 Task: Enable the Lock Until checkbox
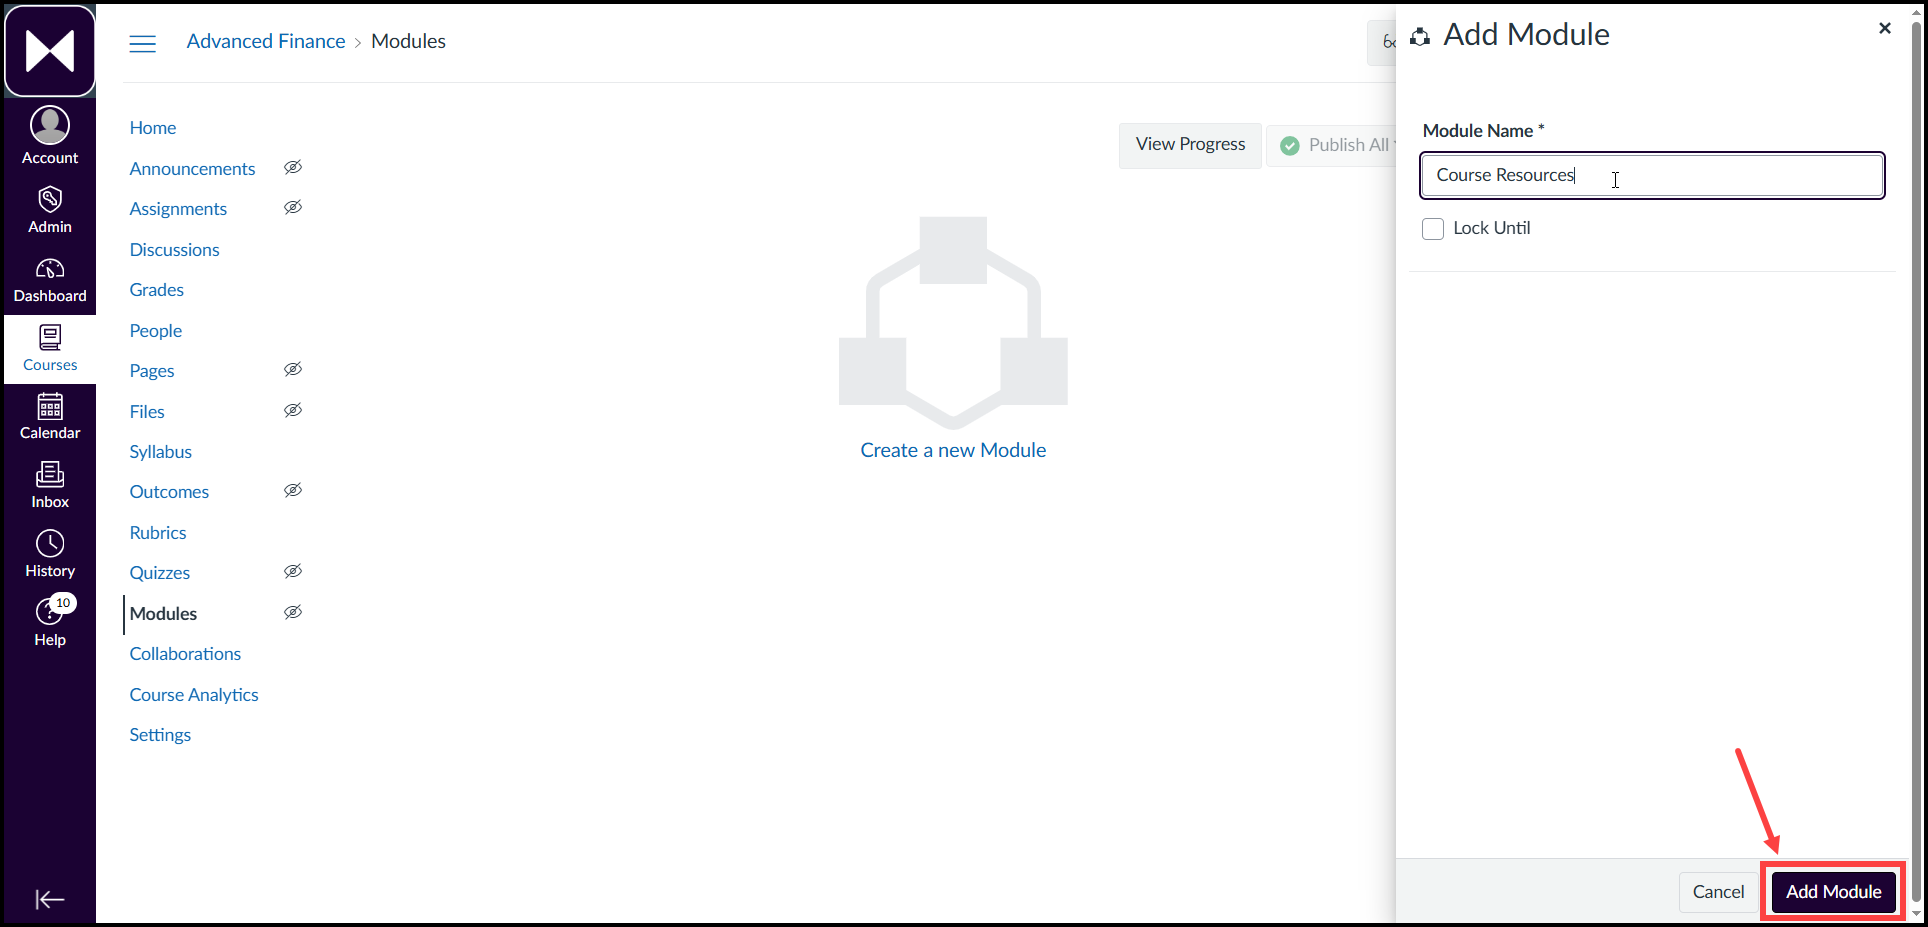1433,229
